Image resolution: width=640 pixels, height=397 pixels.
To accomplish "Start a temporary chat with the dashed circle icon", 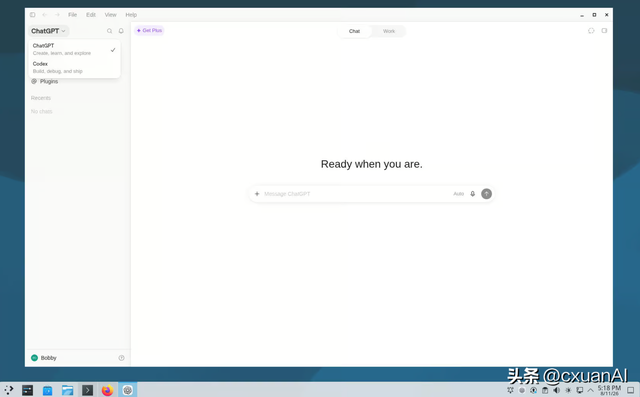I will click(591, 31).
